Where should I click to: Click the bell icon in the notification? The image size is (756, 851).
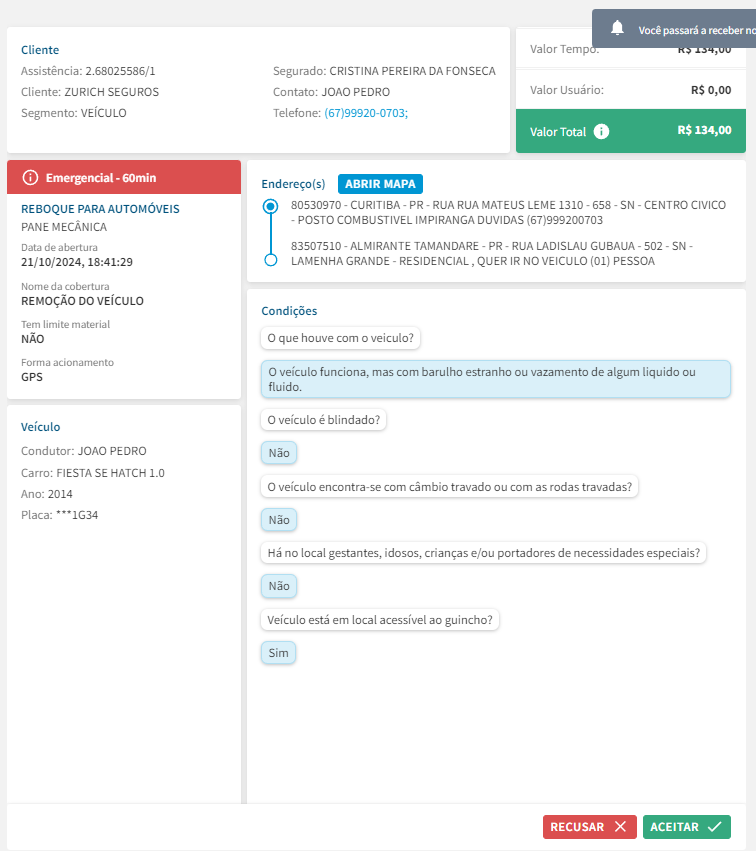pos(618,28)
